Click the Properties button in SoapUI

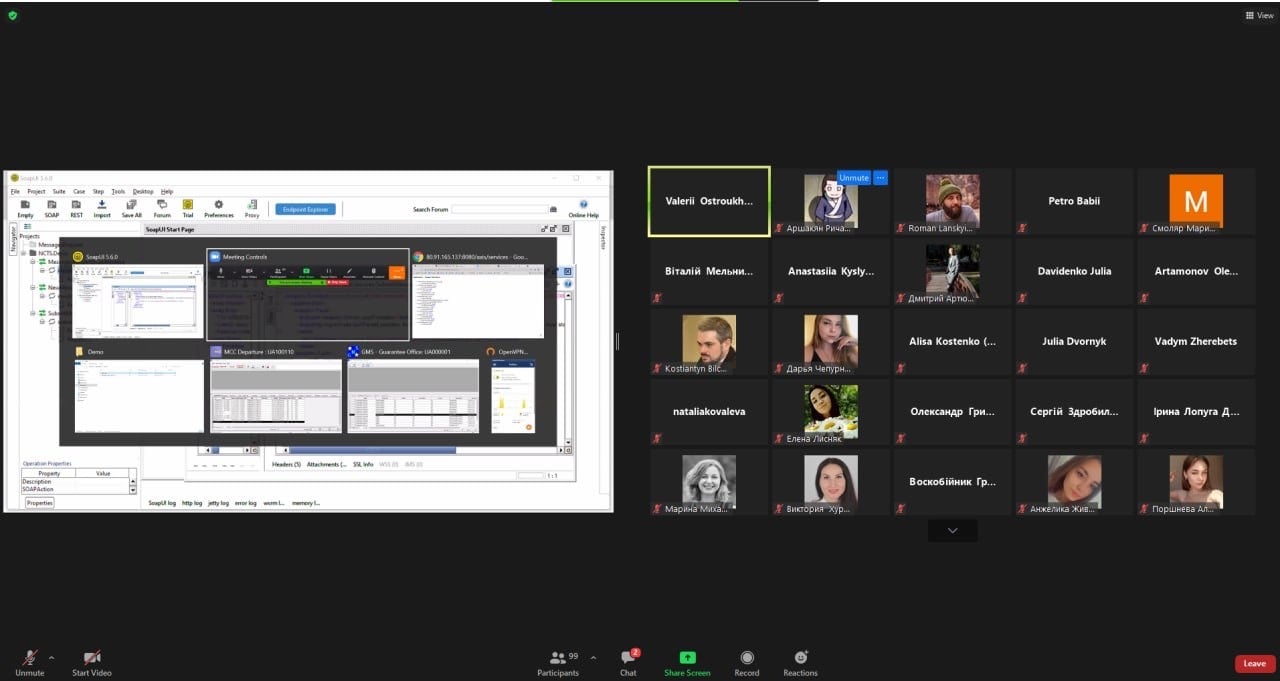coord(40,503)
